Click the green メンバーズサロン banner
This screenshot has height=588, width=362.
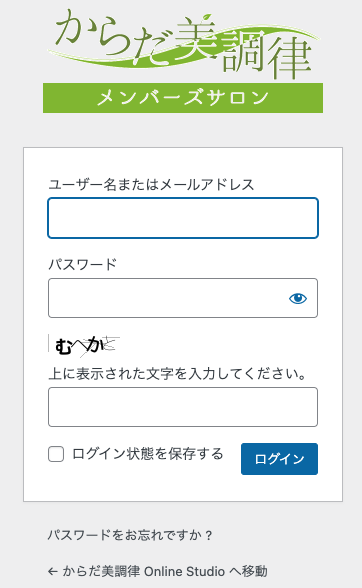point(183,98)
